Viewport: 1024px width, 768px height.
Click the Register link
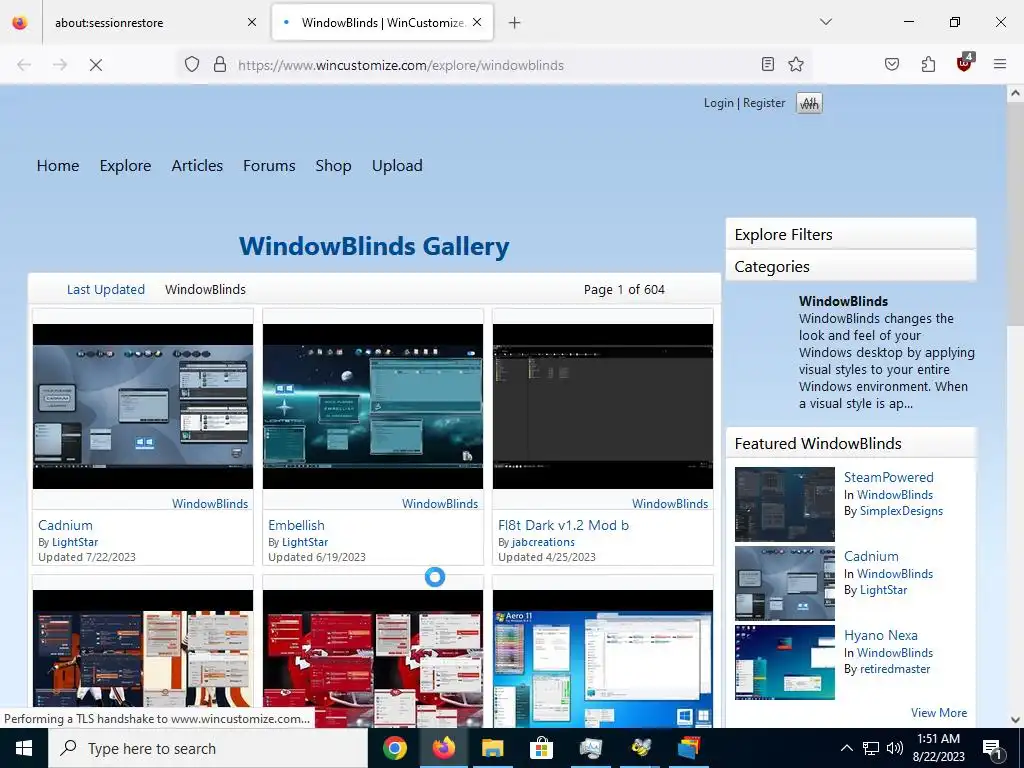(x=764, y=103)
